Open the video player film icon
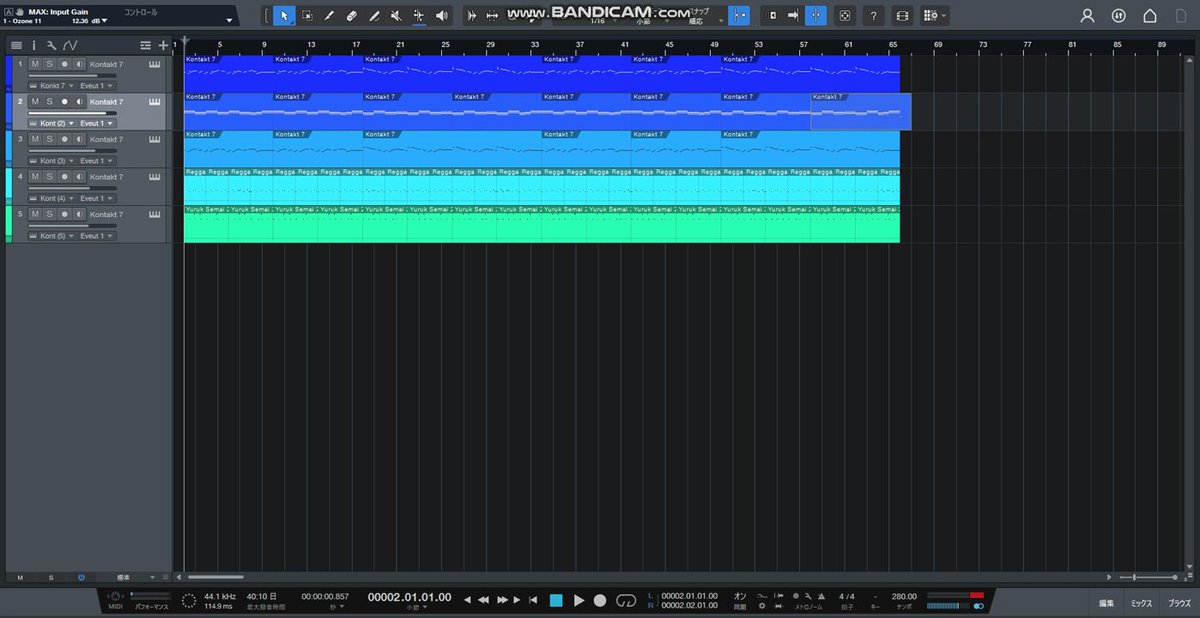This screenshot has height=618, width=1200. click(x=902, y=16)
